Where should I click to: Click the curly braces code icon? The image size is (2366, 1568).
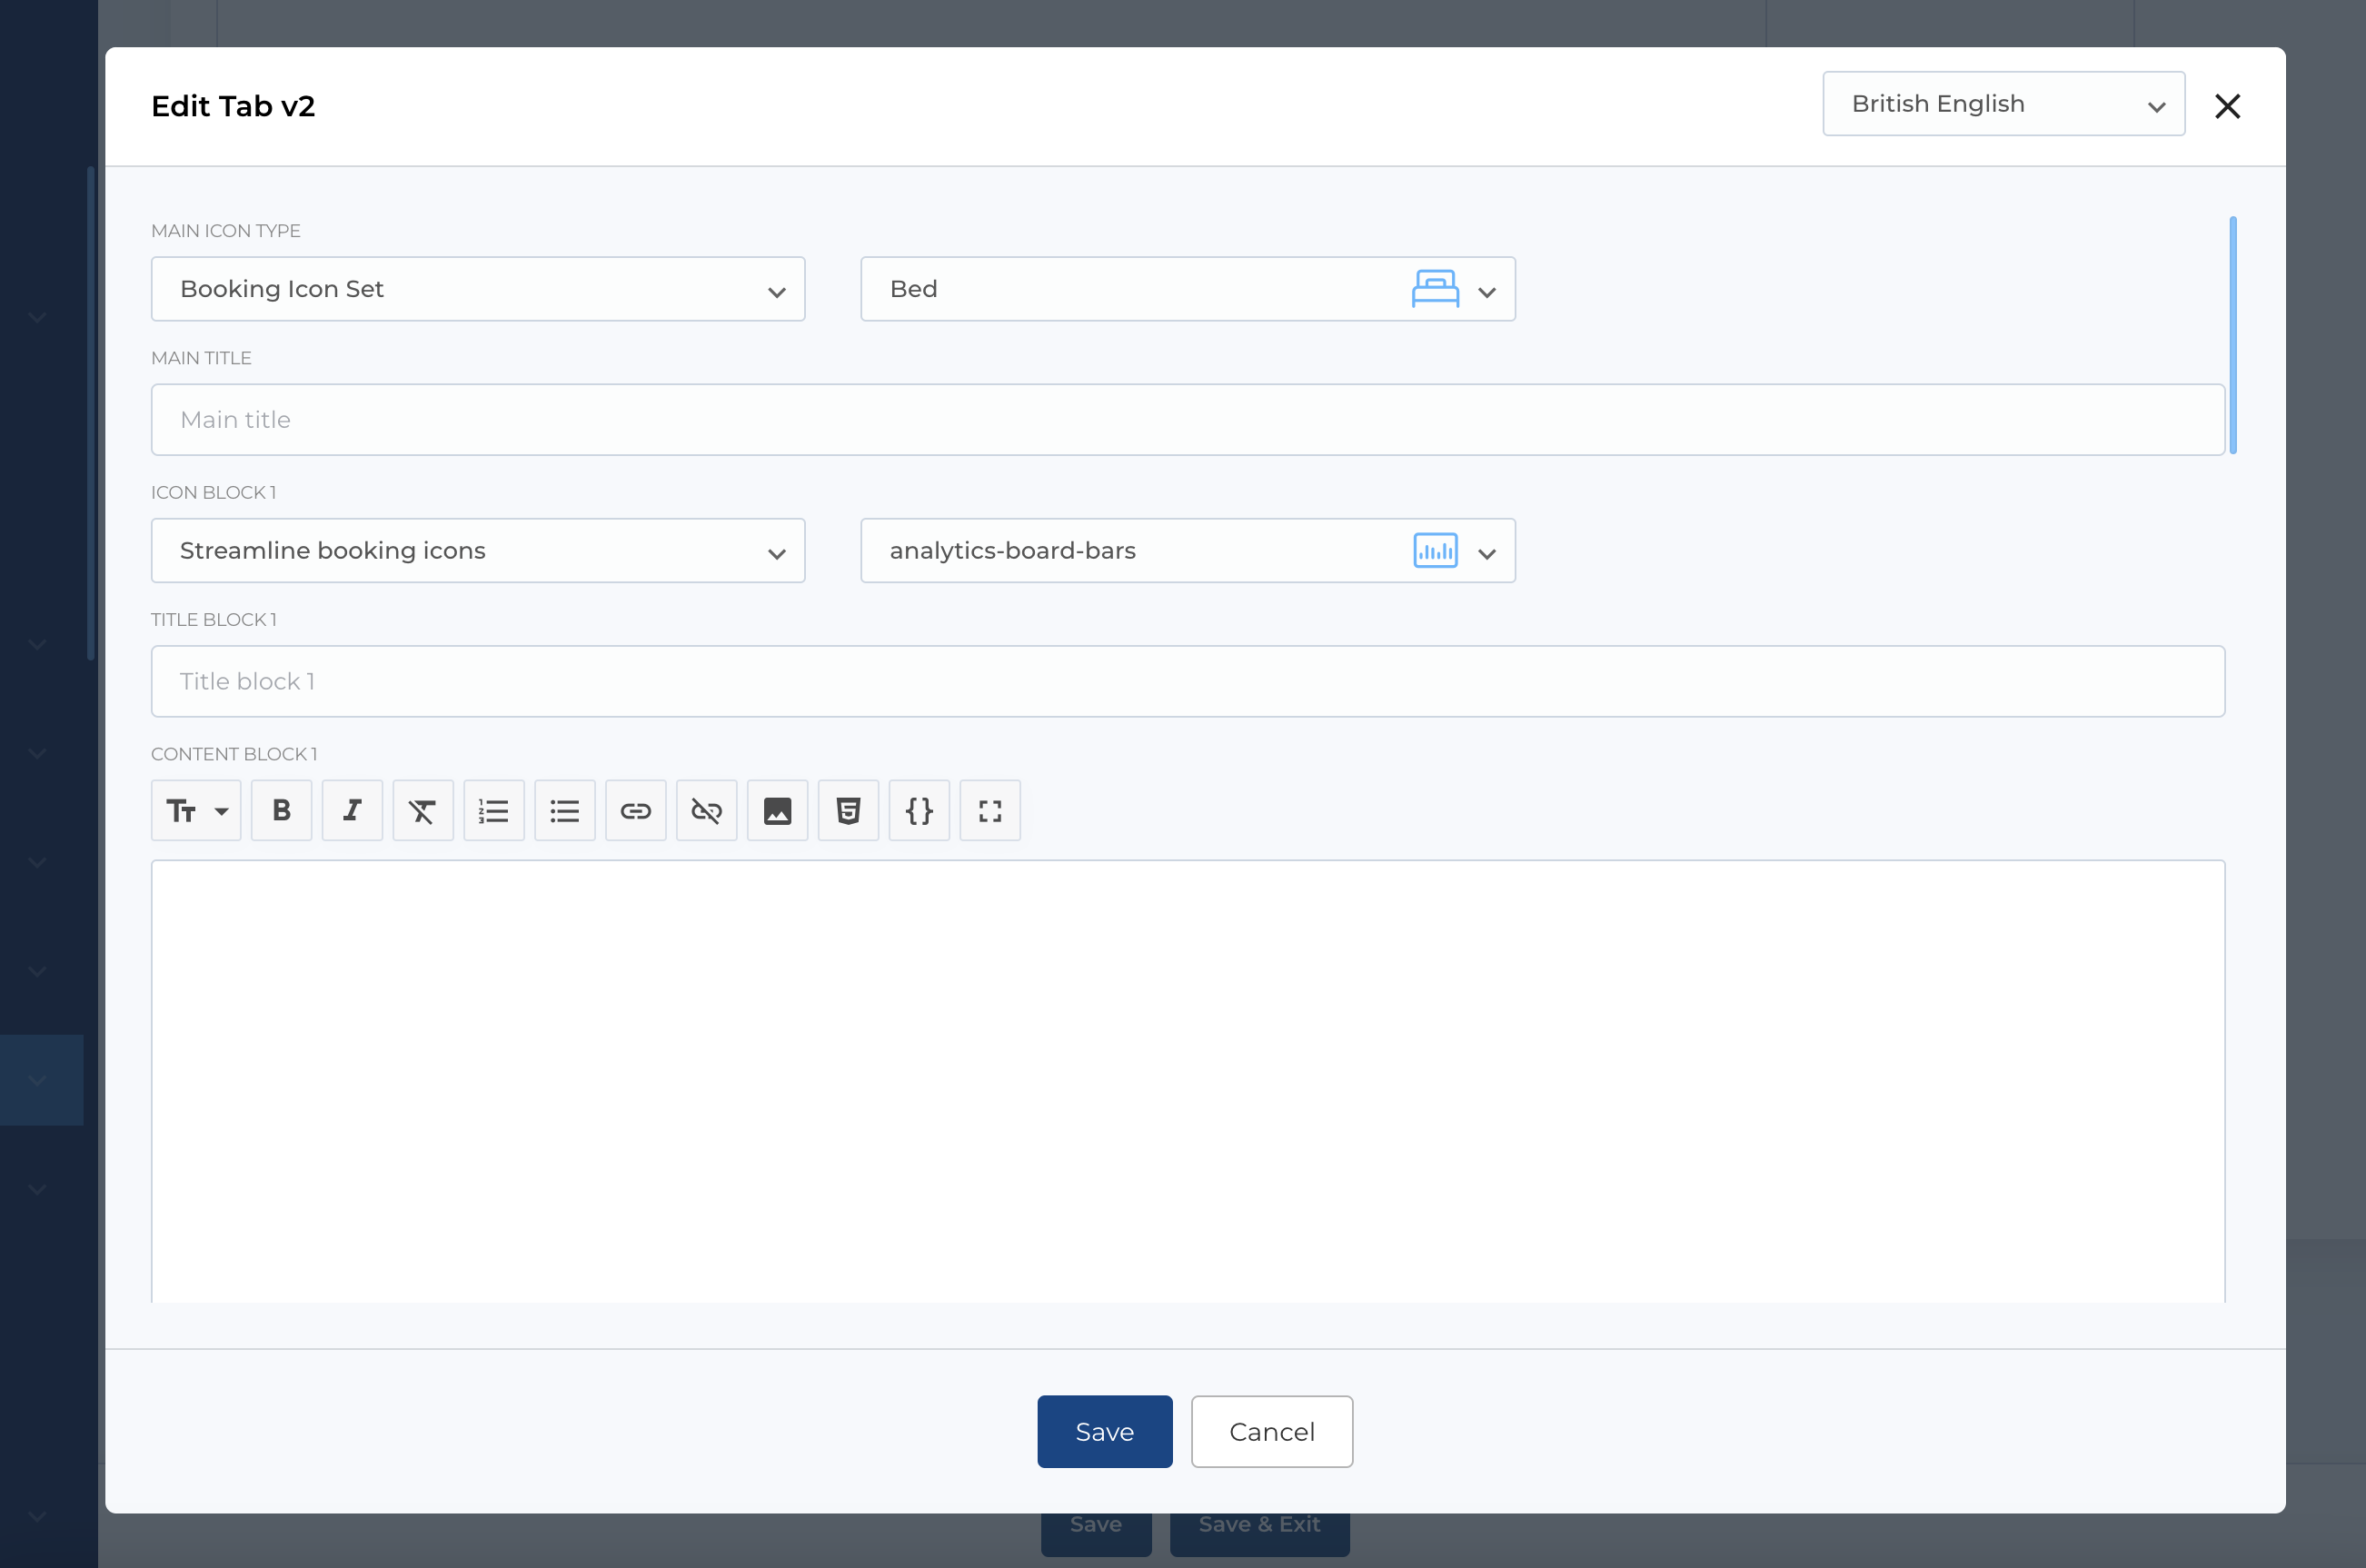(919, 810)
